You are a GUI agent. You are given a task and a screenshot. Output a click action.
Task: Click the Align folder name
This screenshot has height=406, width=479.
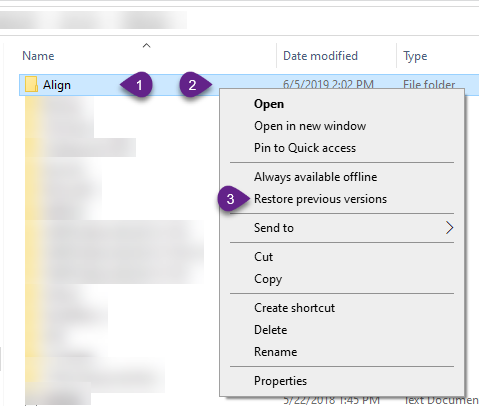click(x=57, y=85)
